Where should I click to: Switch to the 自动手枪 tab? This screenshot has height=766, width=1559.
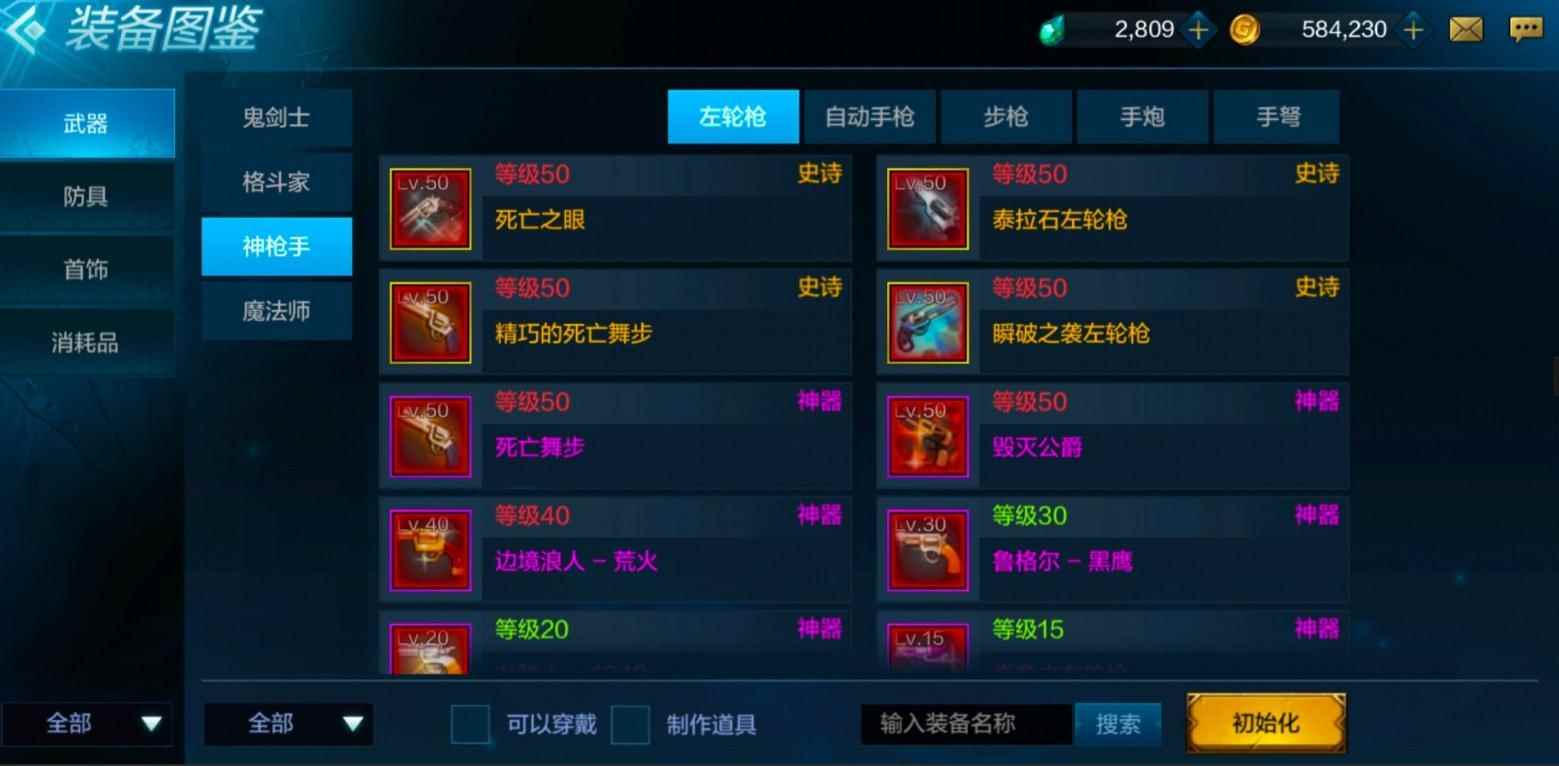pos(869,117)
